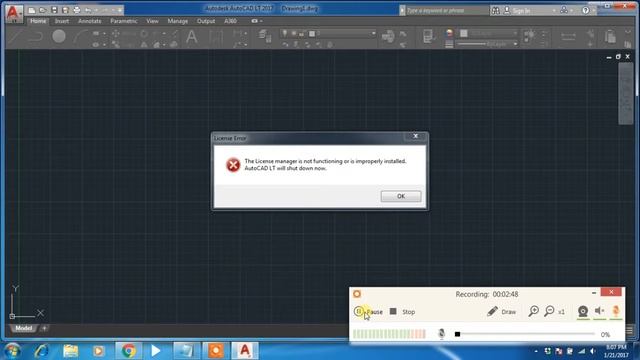The width and height of the screenshot is (640, 360).
Task: Select the Polyline tool in the ribbon
Action: (36, 36)
